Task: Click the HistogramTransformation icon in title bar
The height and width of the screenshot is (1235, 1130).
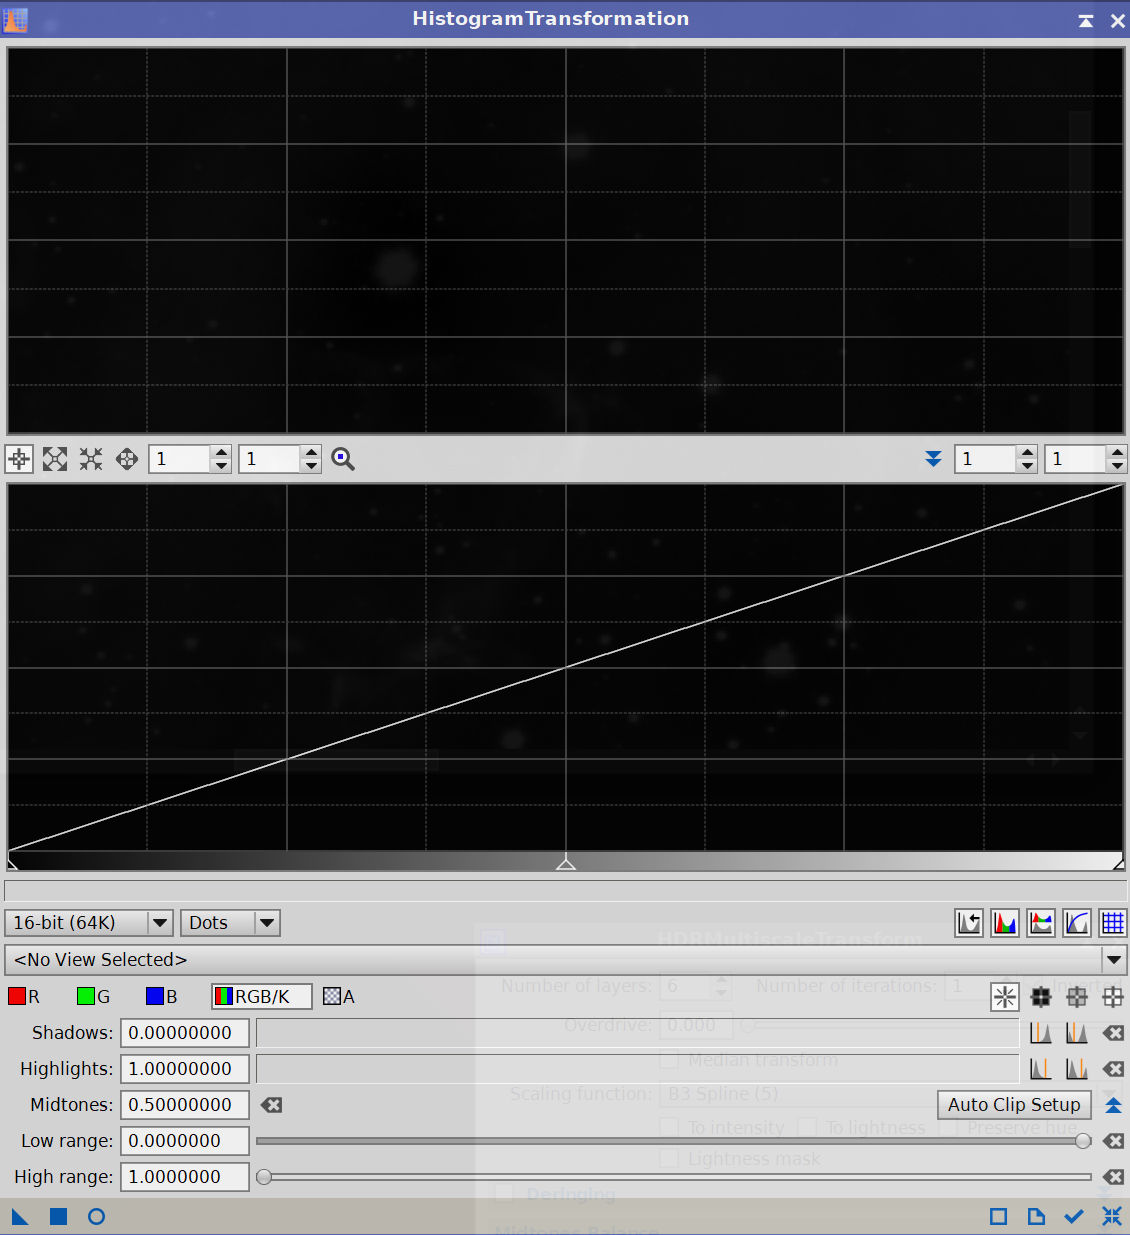Action: (x=16, y=19)
